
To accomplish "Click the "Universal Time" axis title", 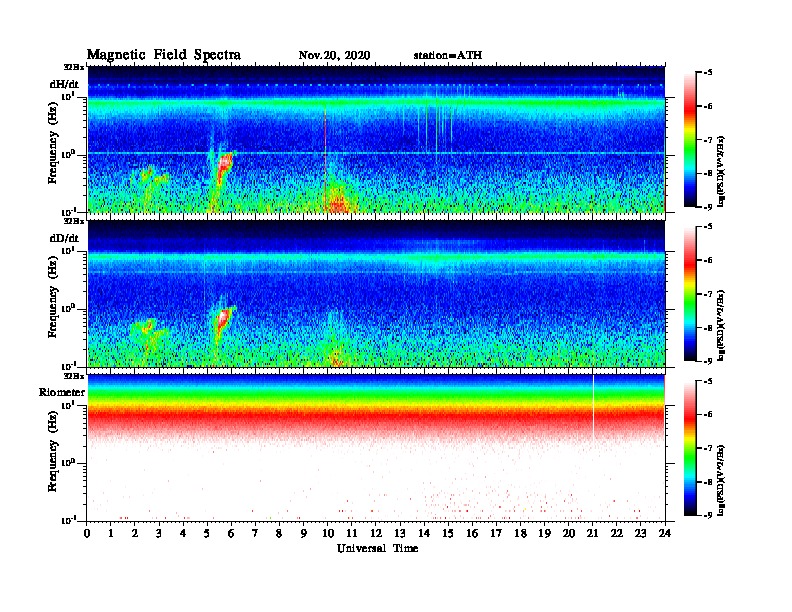I will [377, 548].
